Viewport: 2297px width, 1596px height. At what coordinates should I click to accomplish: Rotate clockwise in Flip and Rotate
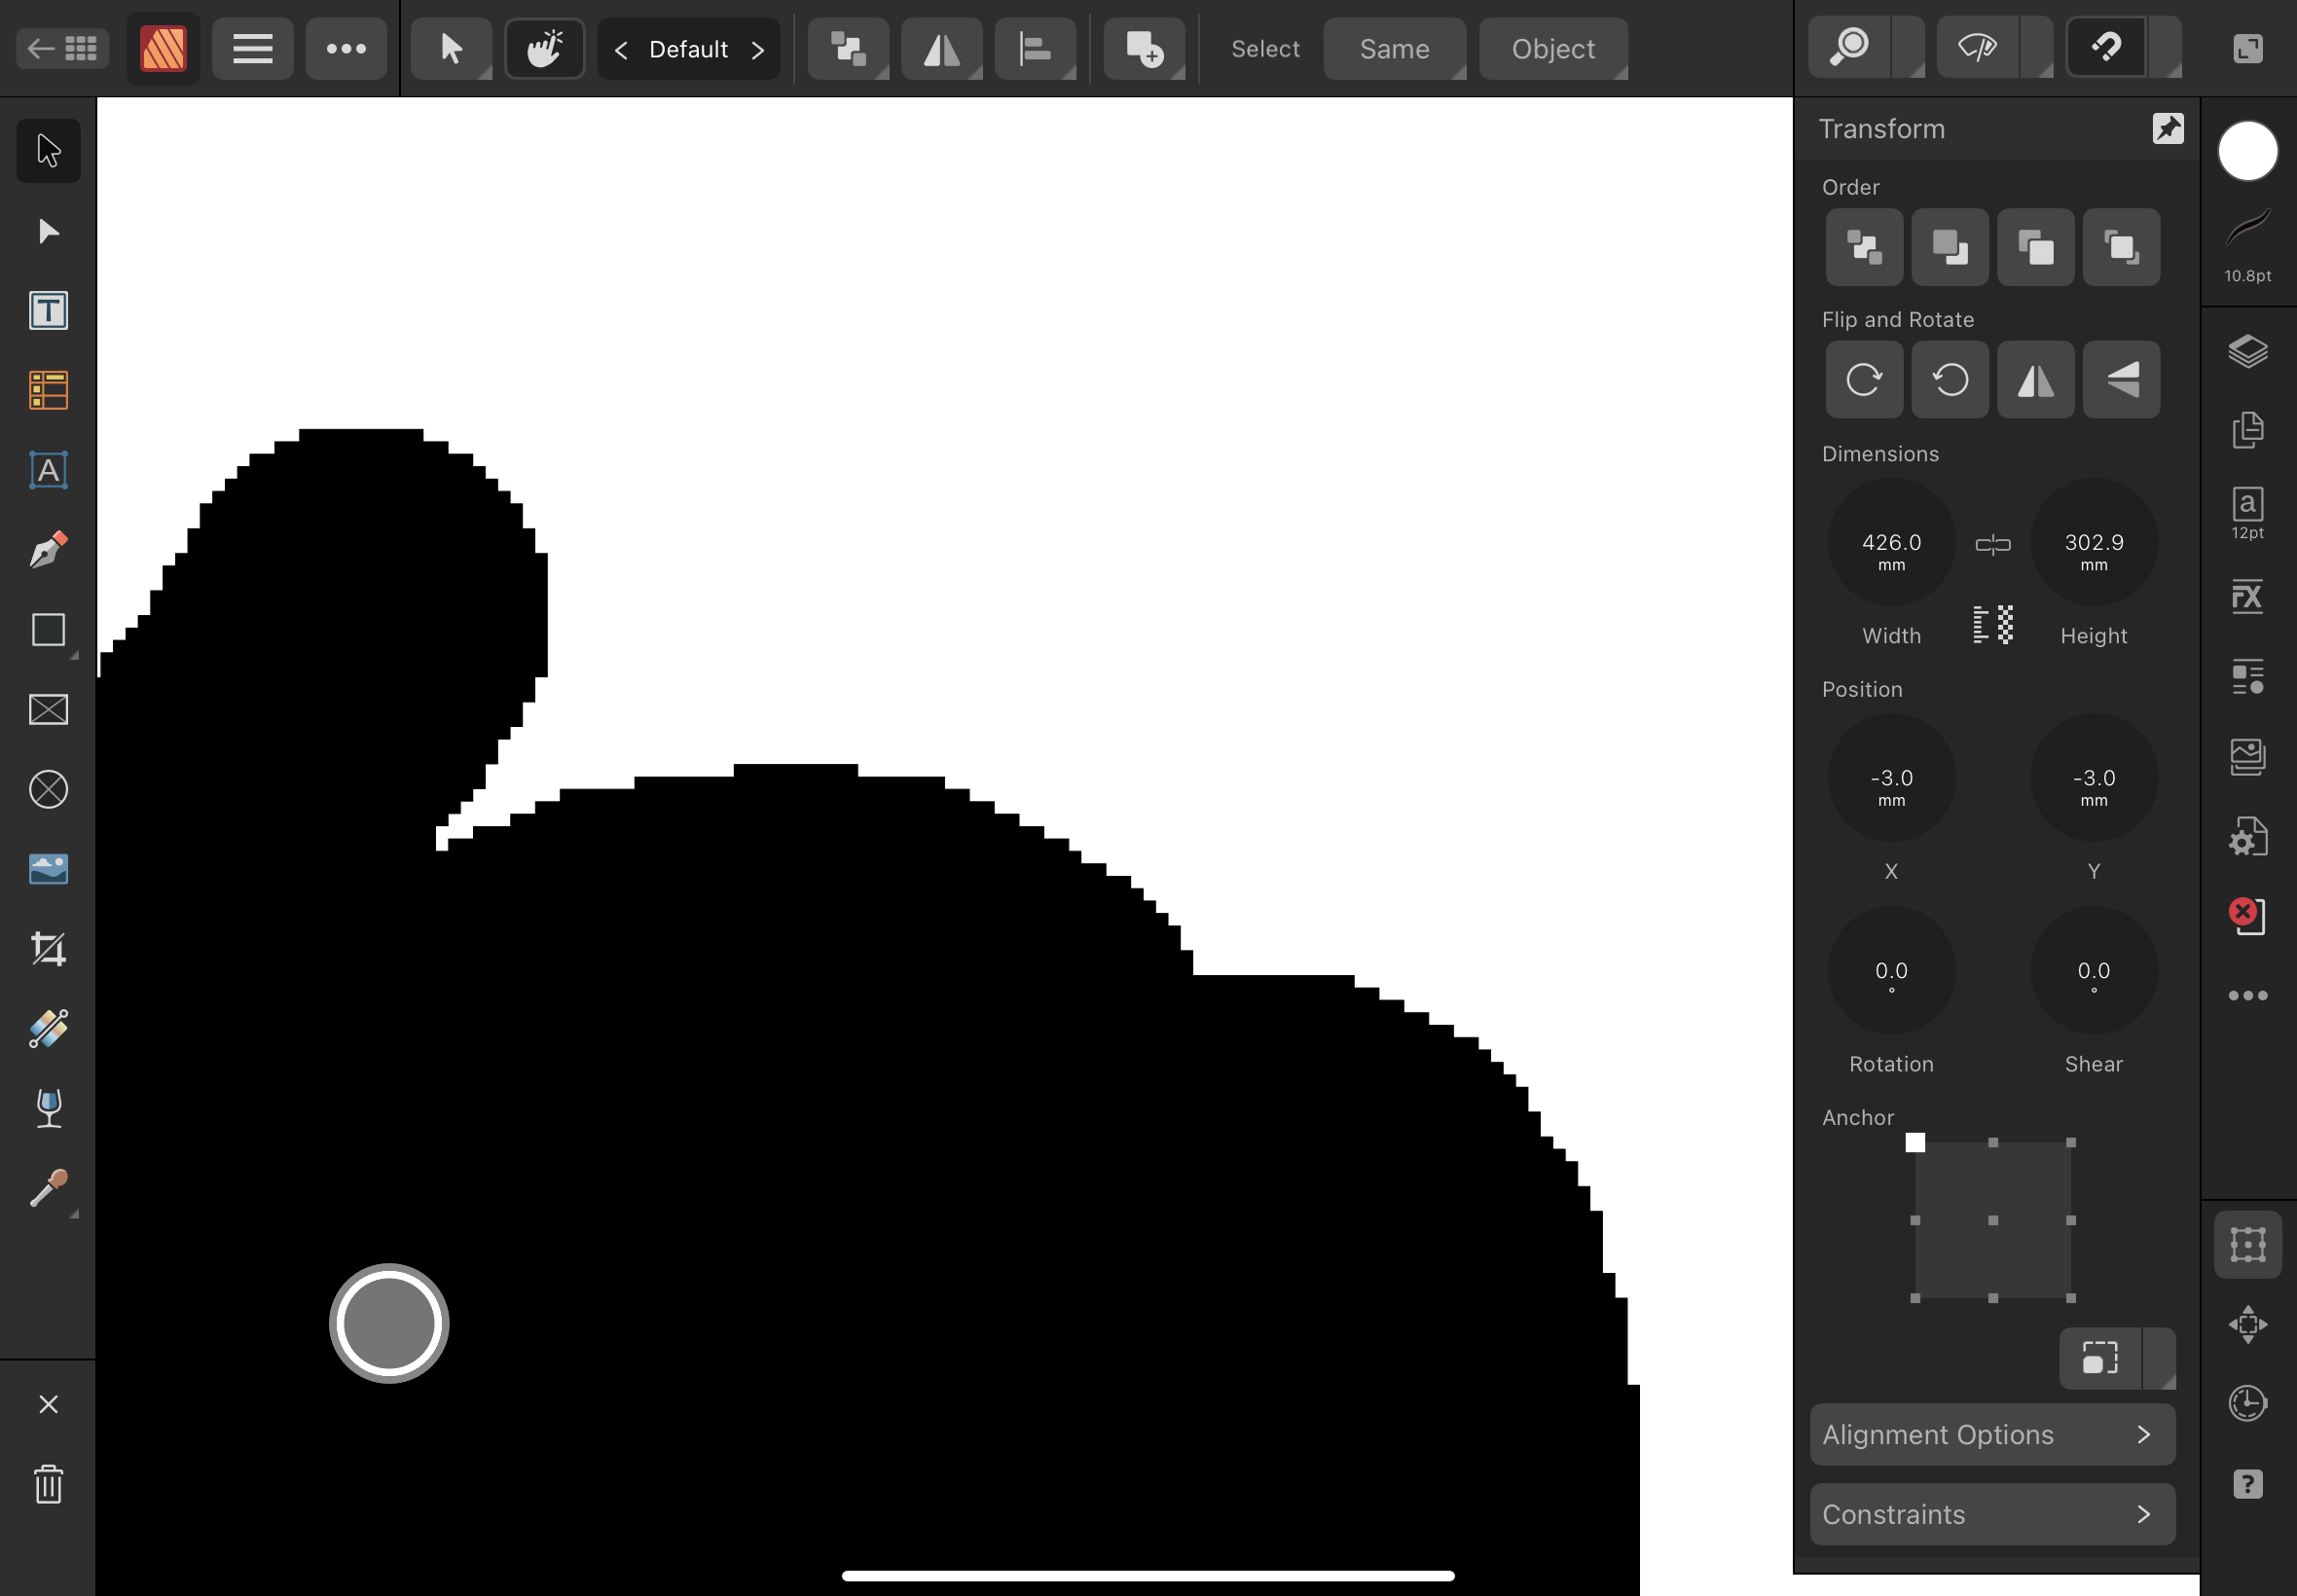(x=1864, y=380)
